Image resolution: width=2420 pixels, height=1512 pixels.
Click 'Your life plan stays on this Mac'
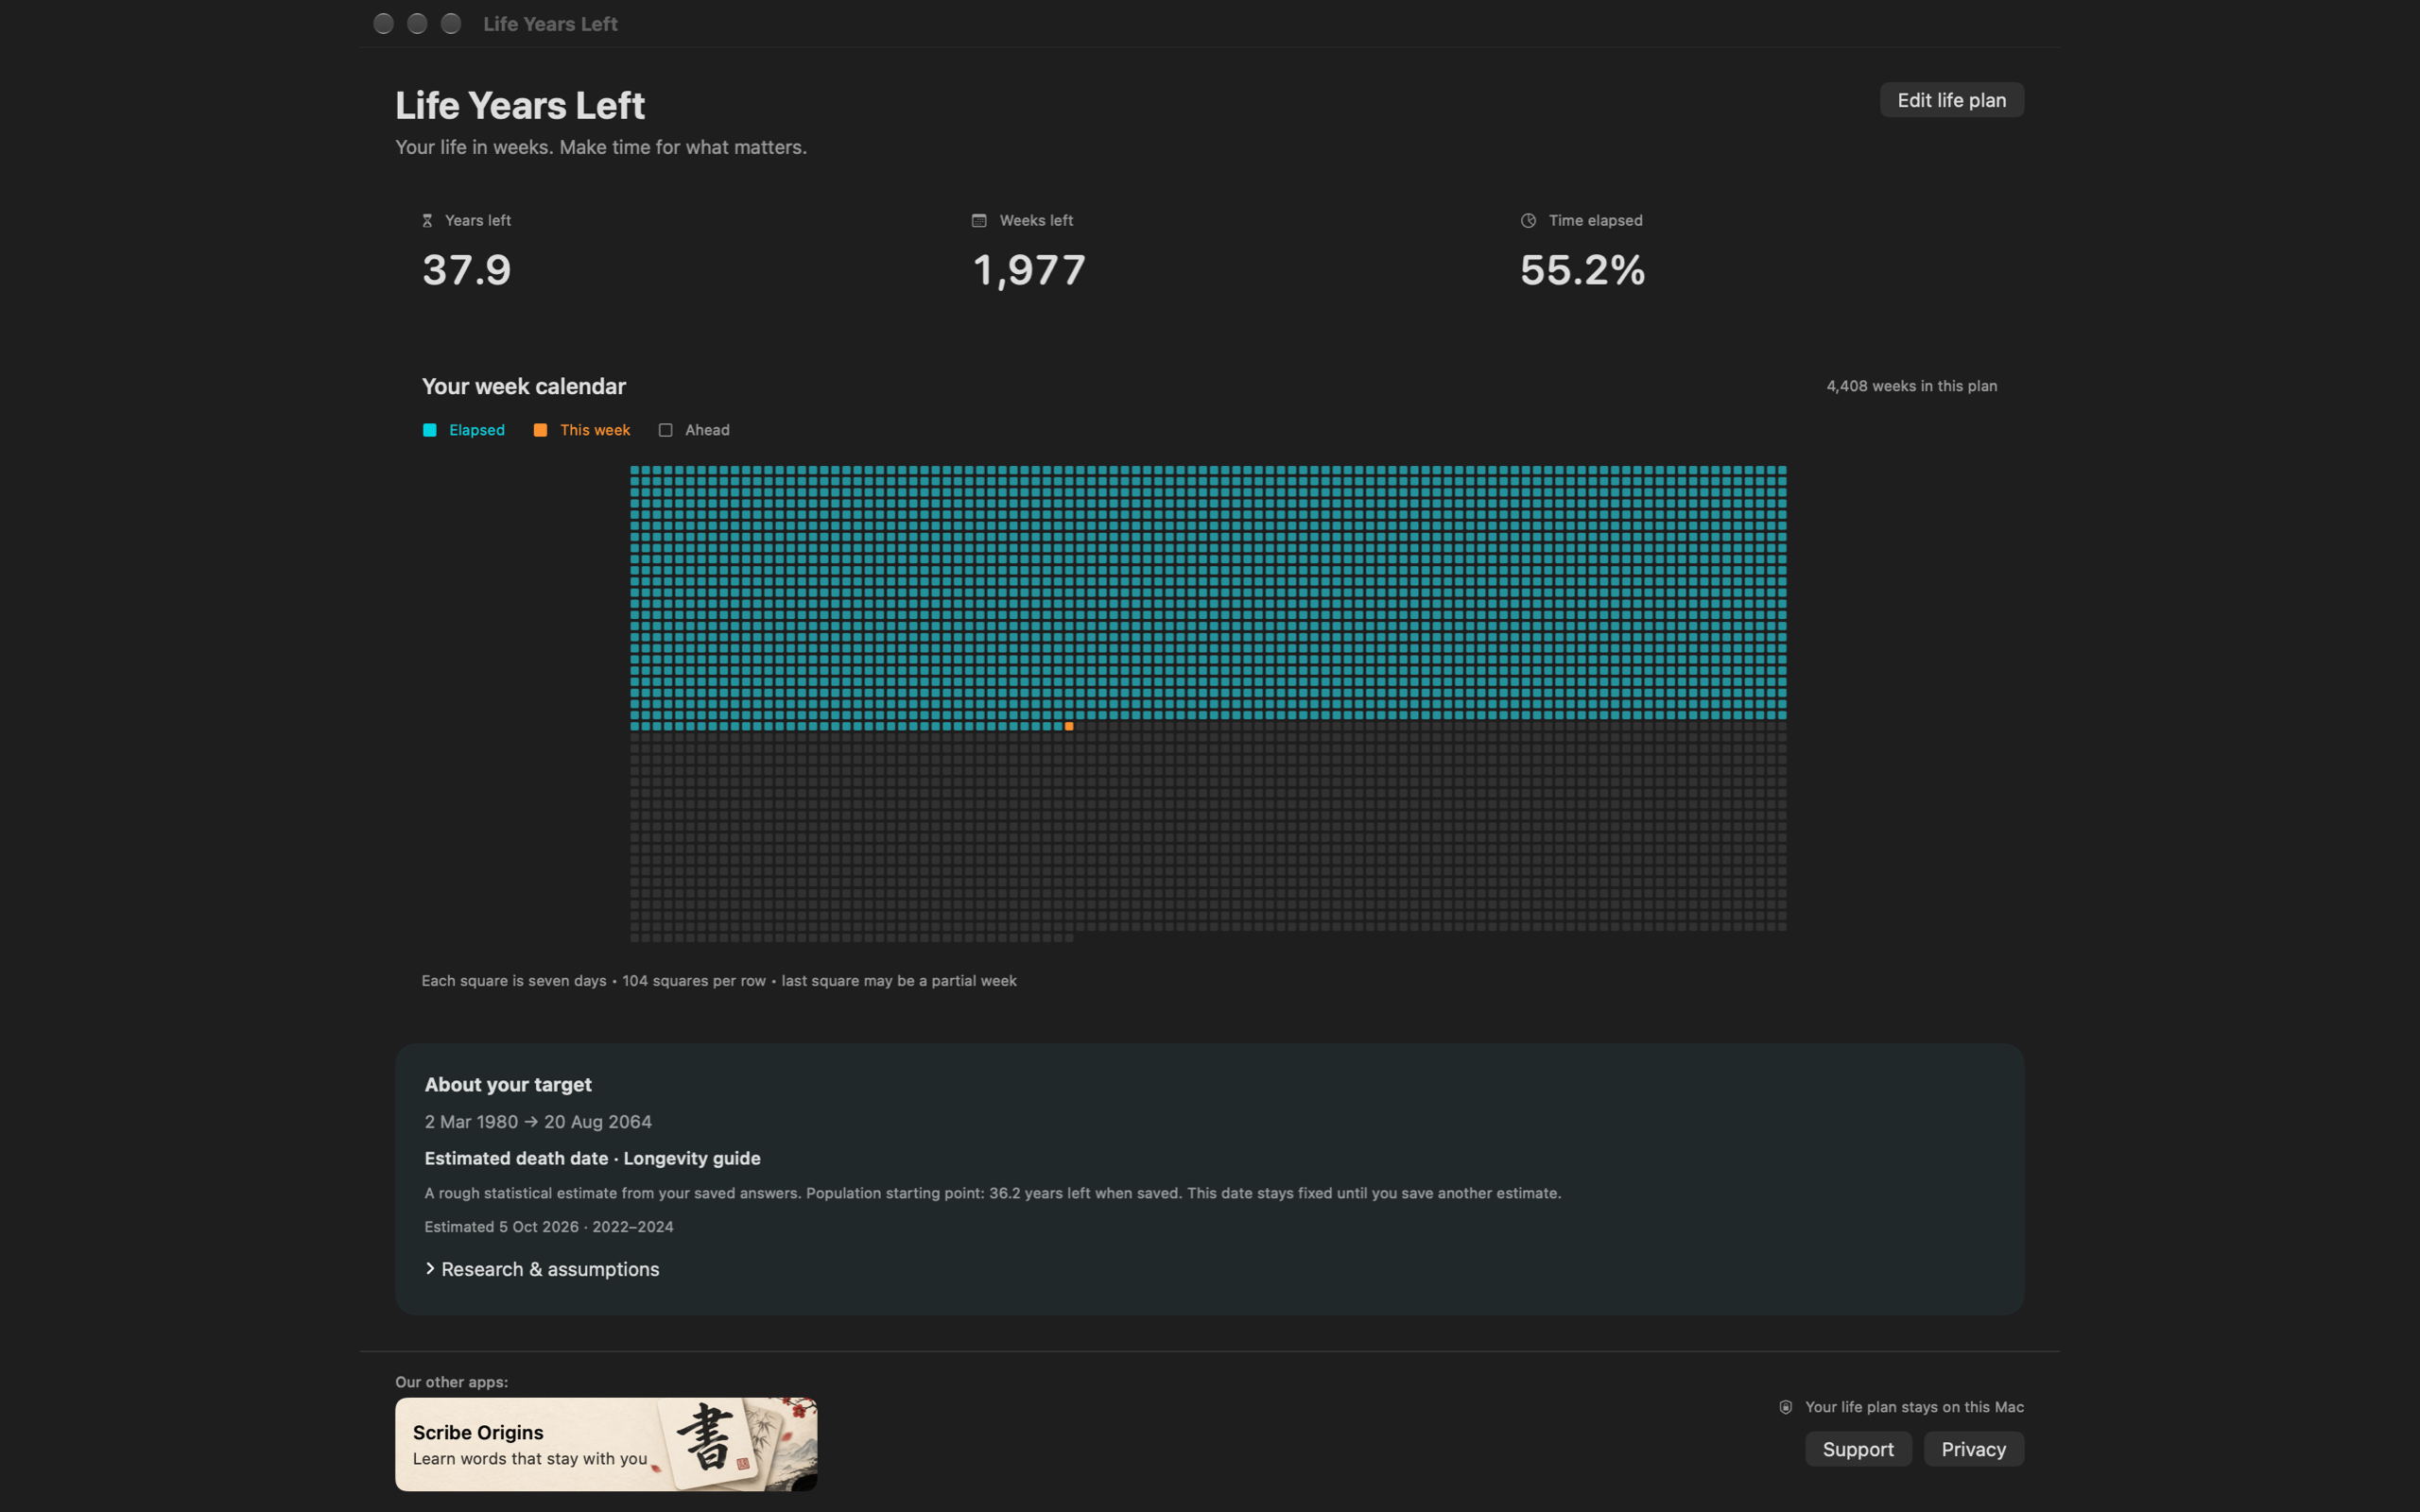(x=1914, y=1407)
